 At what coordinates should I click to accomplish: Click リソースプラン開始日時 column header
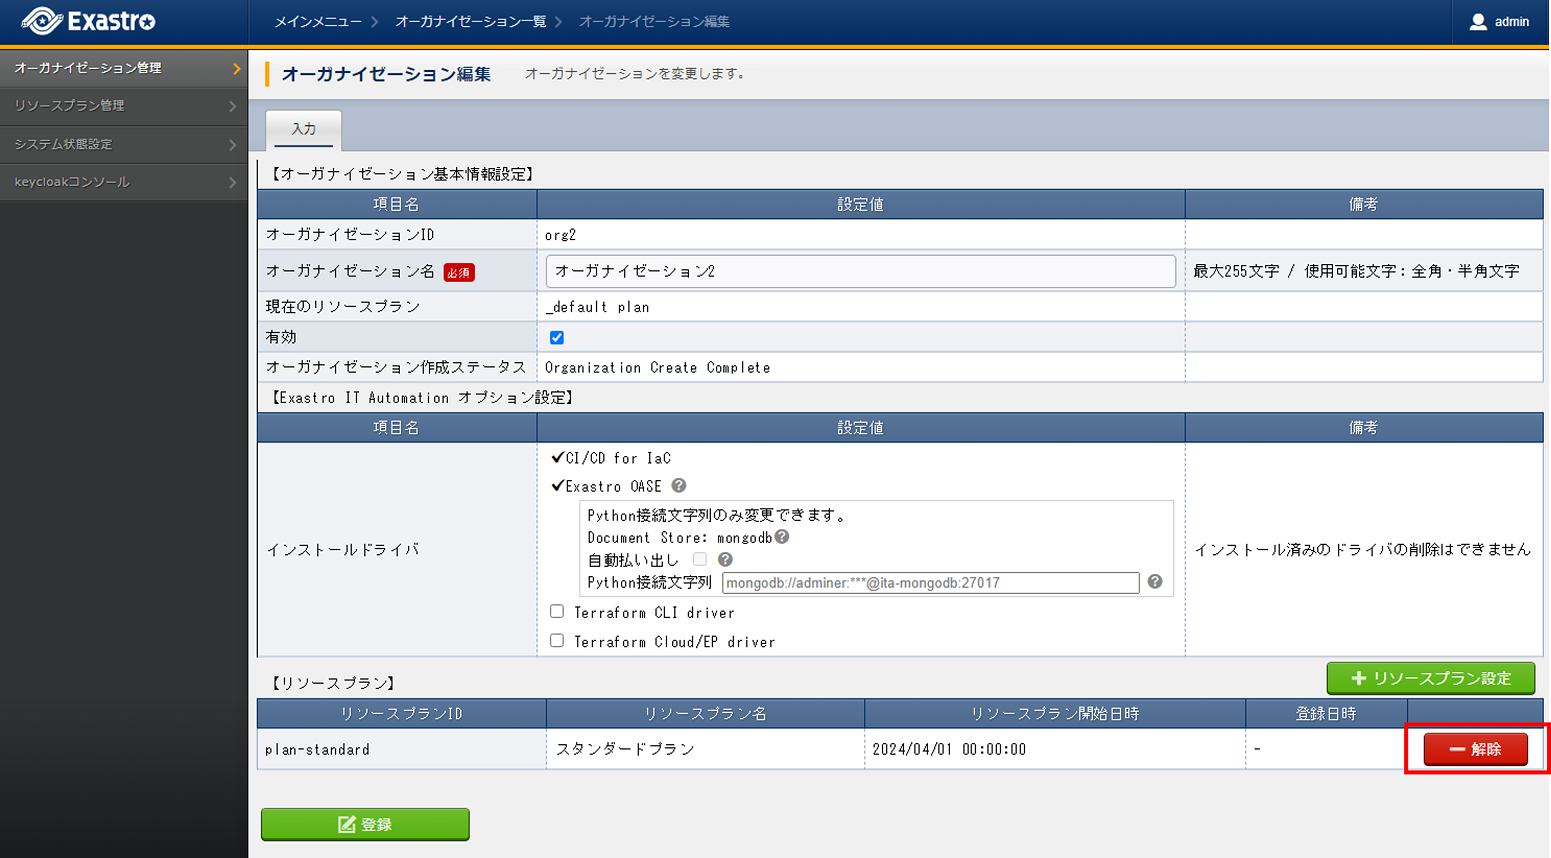click(x=1055, y=714)
